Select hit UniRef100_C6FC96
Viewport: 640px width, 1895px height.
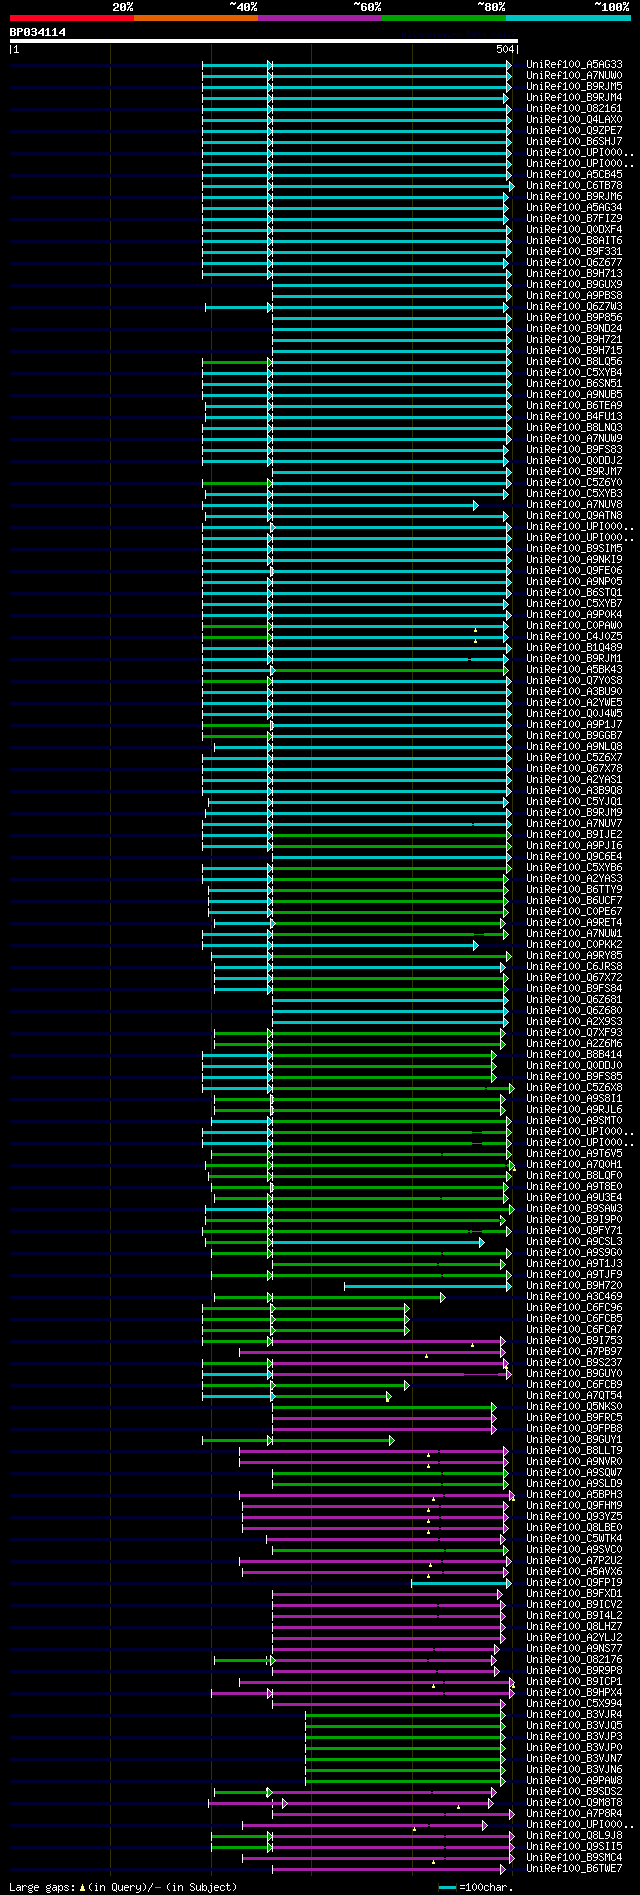(x=574, y=1308)
